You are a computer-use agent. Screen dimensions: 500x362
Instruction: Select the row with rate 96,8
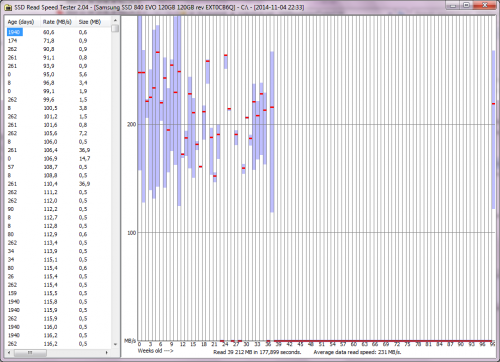(x=58, y=83)
